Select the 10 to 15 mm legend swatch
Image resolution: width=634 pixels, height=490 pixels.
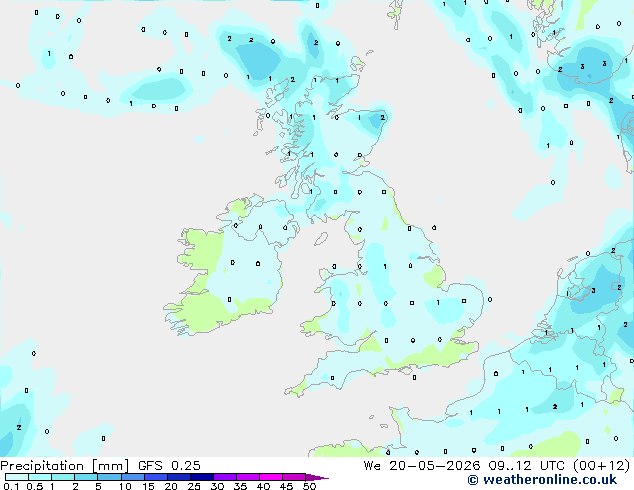133,477
